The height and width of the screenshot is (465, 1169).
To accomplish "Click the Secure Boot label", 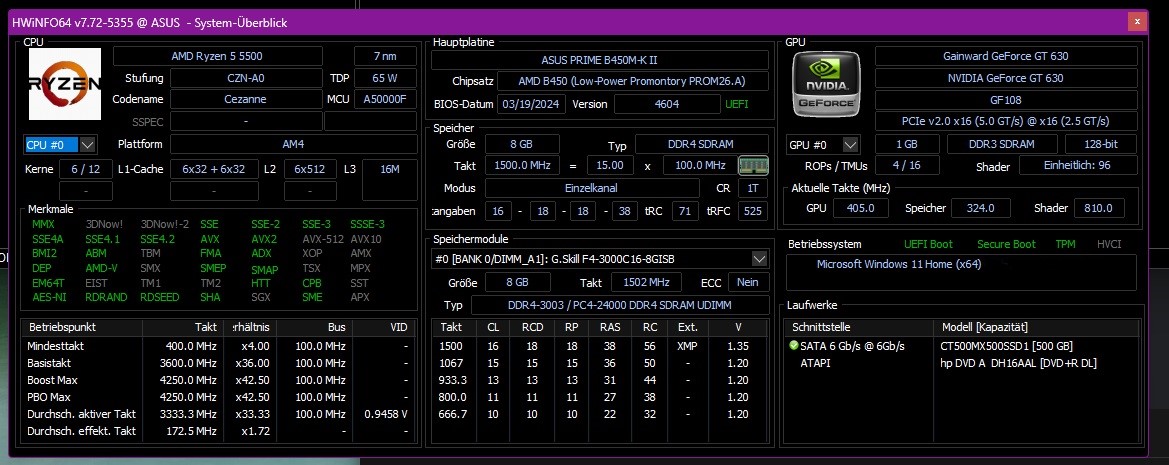I will pos(1006,244).
